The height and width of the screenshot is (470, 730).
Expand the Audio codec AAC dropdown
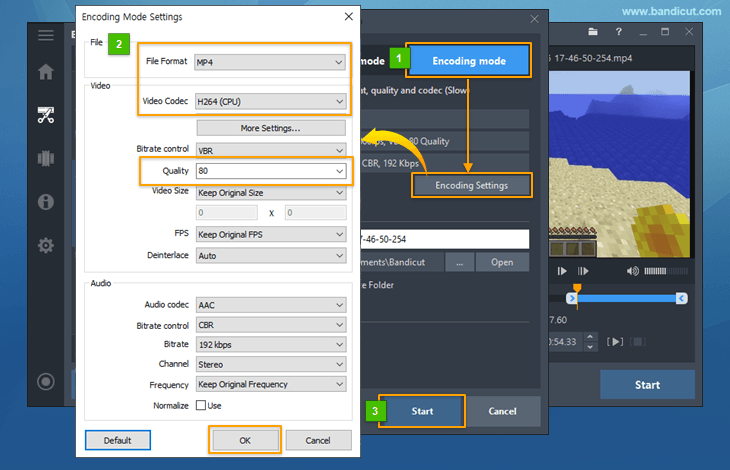click(270, 304)
